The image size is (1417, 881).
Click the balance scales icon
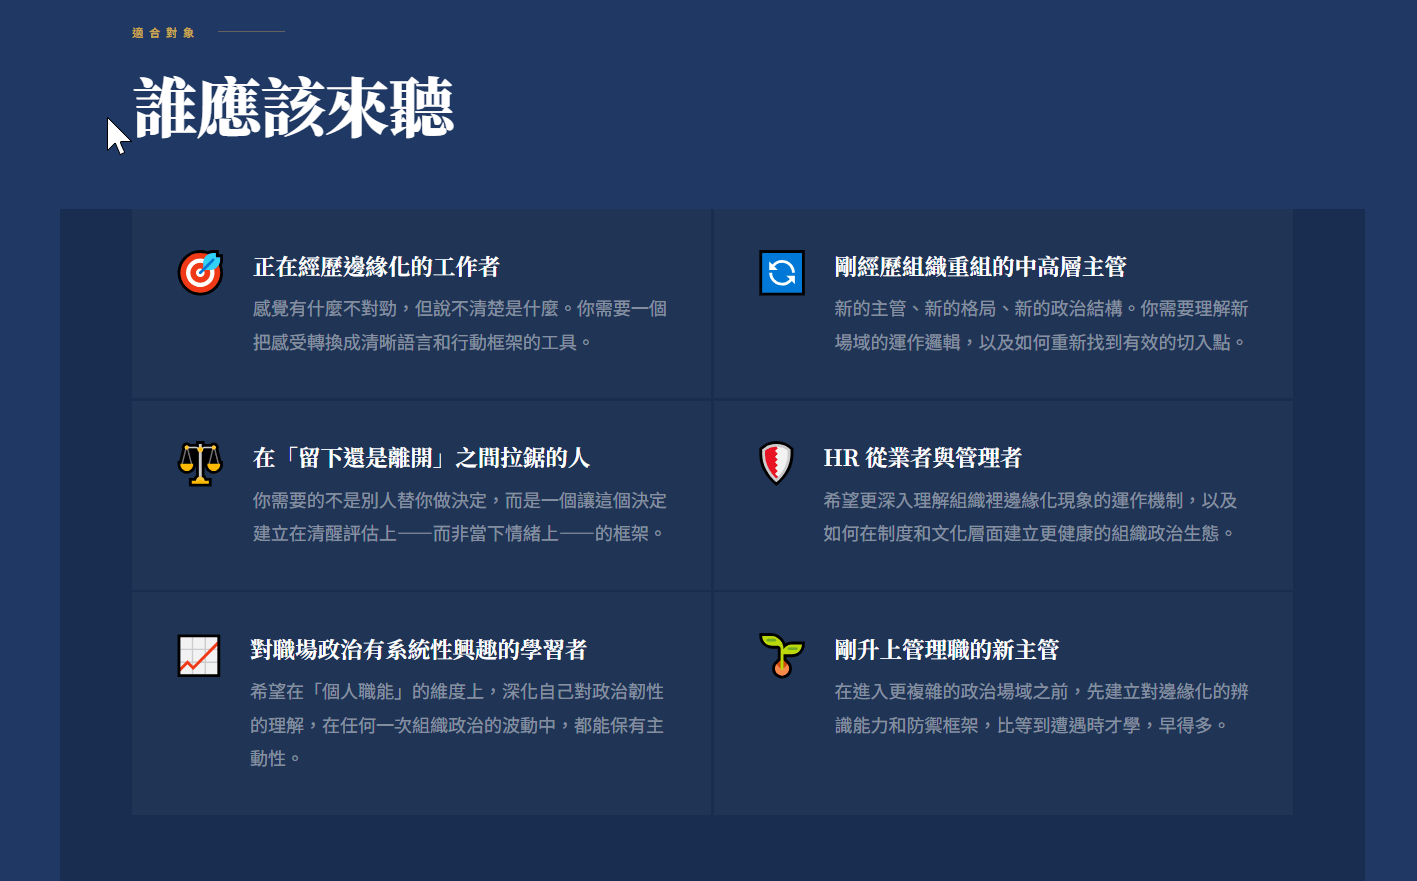coord(200,463)
